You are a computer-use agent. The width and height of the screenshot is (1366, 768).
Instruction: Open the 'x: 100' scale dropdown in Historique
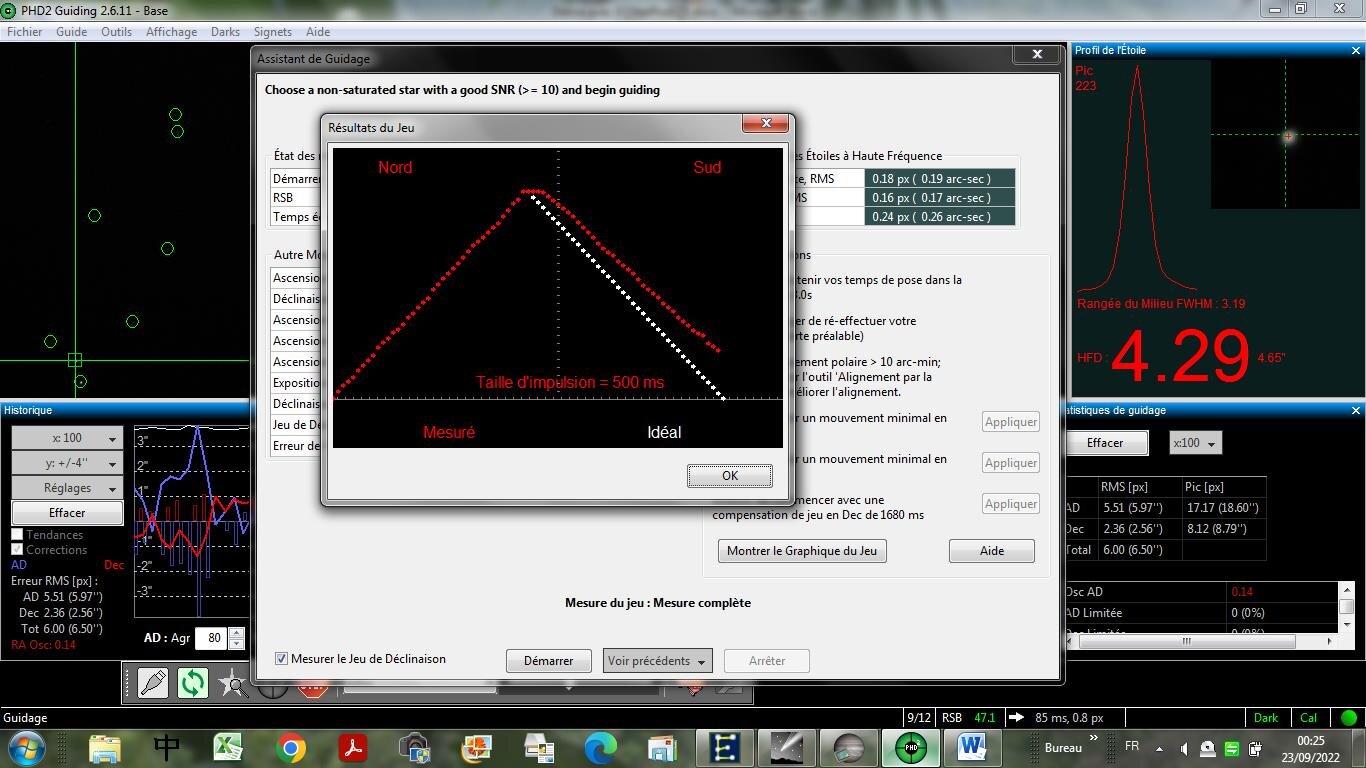67,438
